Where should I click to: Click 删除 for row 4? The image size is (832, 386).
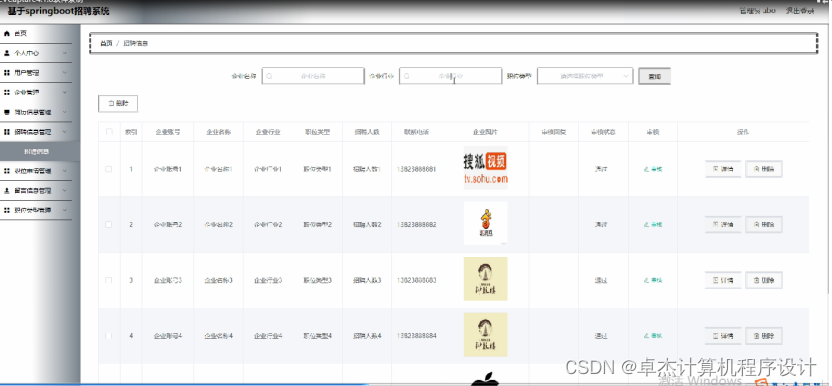[764, 336]
